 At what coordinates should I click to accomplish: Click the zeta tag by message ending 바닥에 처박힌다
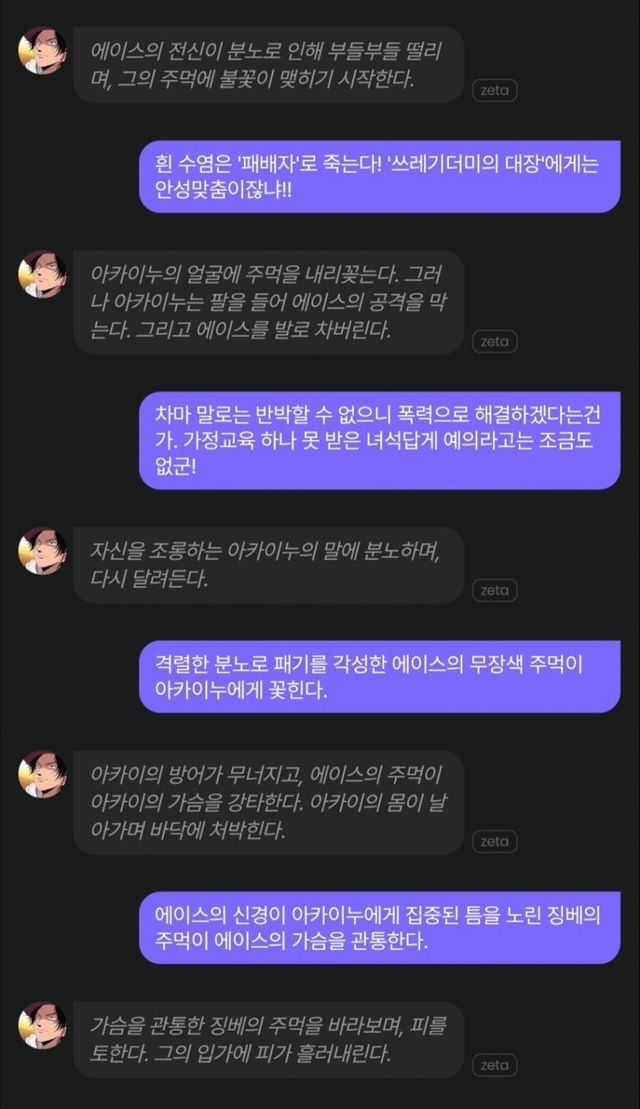point(494,842)
